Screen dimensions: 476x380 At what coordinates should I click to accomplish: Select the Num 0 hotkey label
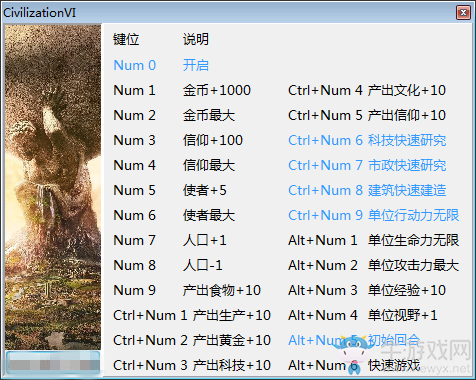pos(135,65)
